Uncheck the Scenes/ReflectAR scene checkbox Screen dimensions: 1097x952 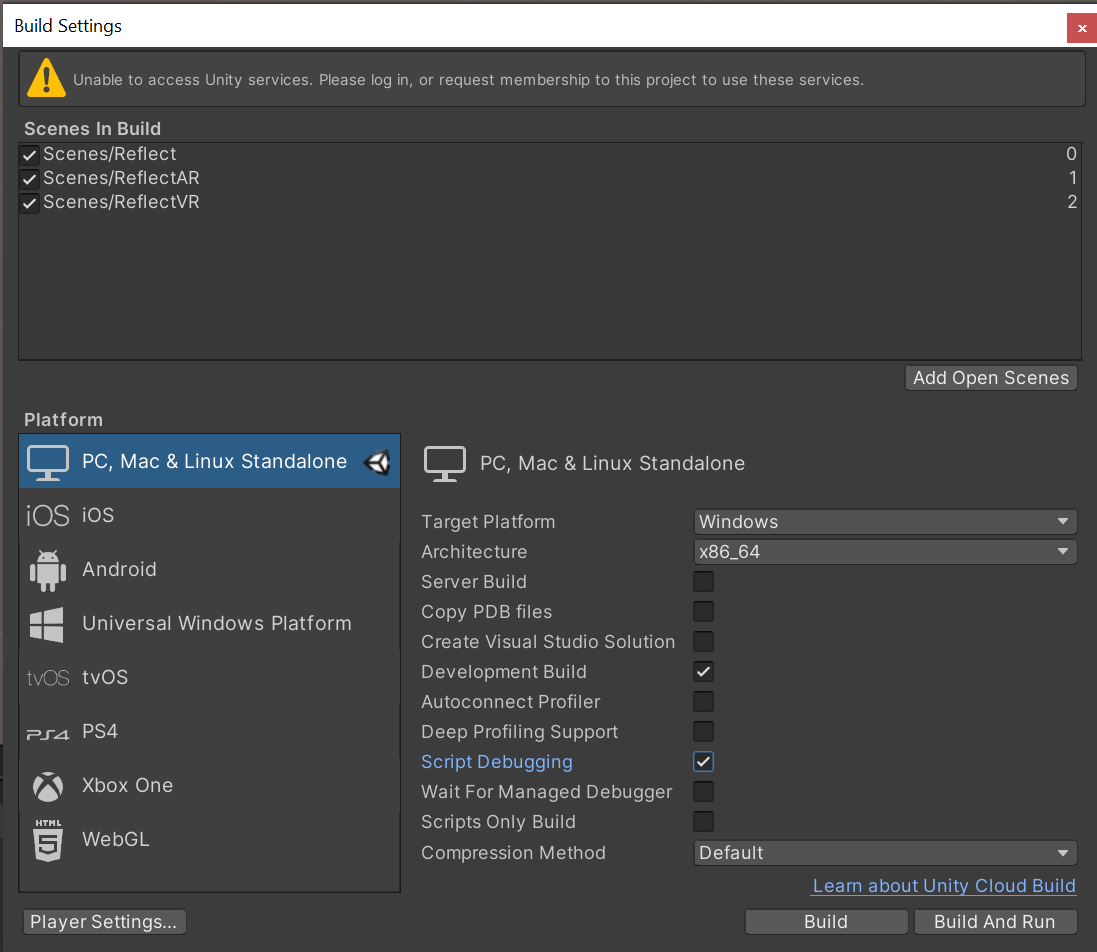point(30,179)
